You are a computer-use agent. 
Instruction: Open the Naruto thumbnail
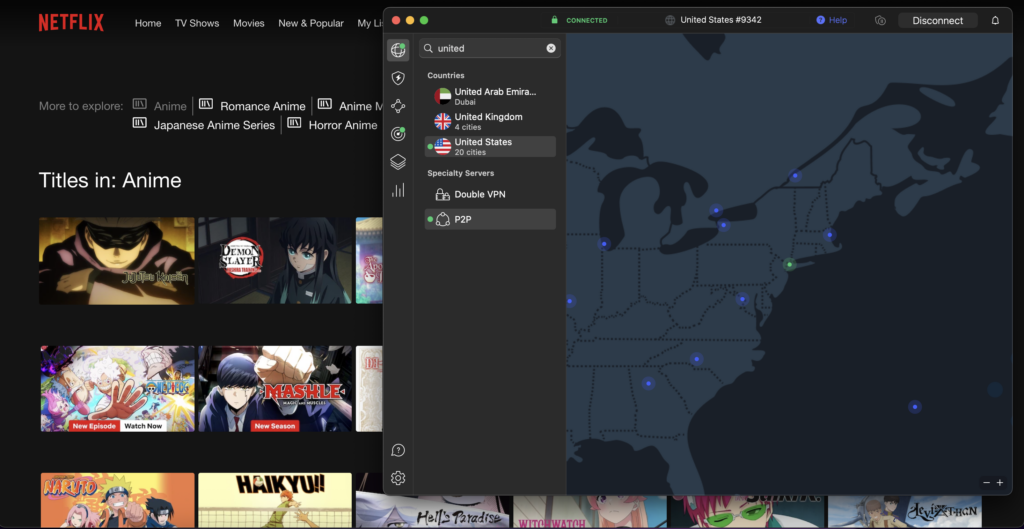click(x=117, y=500)
